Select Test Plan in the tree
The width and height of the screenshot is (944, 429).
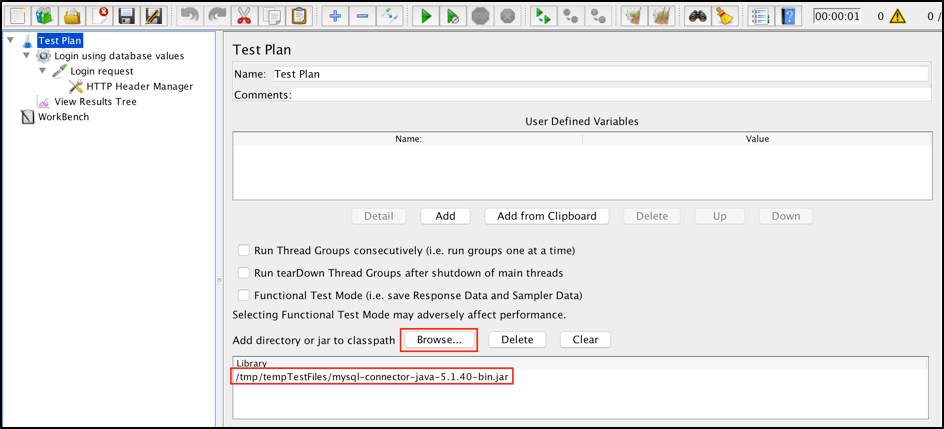(x=60, y=41)
